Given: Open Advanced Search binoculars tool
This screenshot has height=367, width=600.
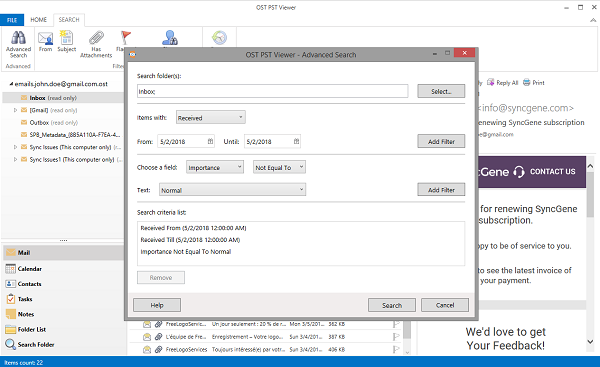Looking at the screenshot, I should point(18,44).
